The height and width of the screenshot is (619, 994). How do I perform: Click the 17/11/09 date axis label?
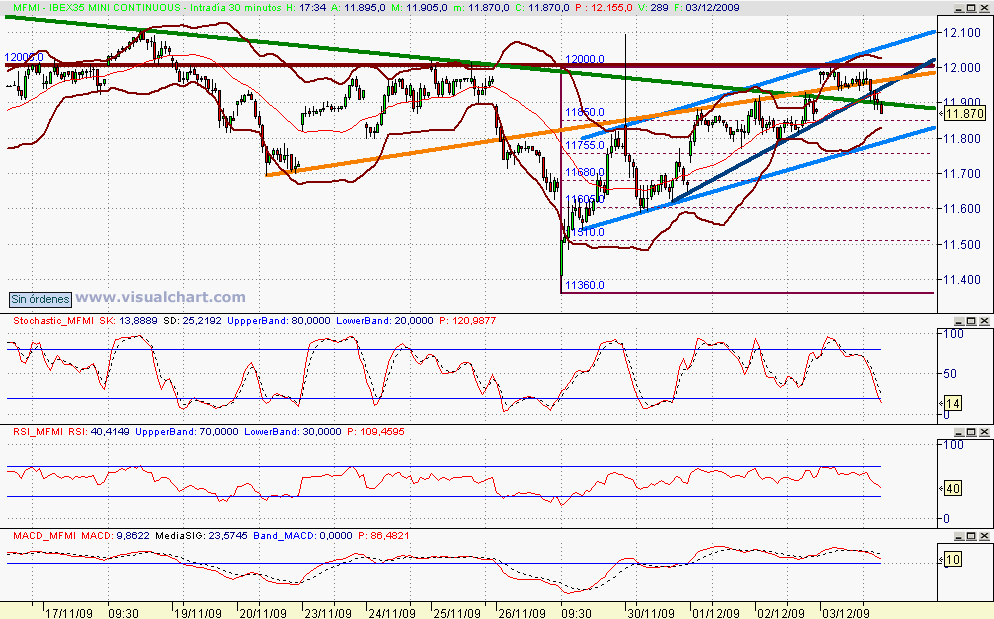(x=68, y=613)
